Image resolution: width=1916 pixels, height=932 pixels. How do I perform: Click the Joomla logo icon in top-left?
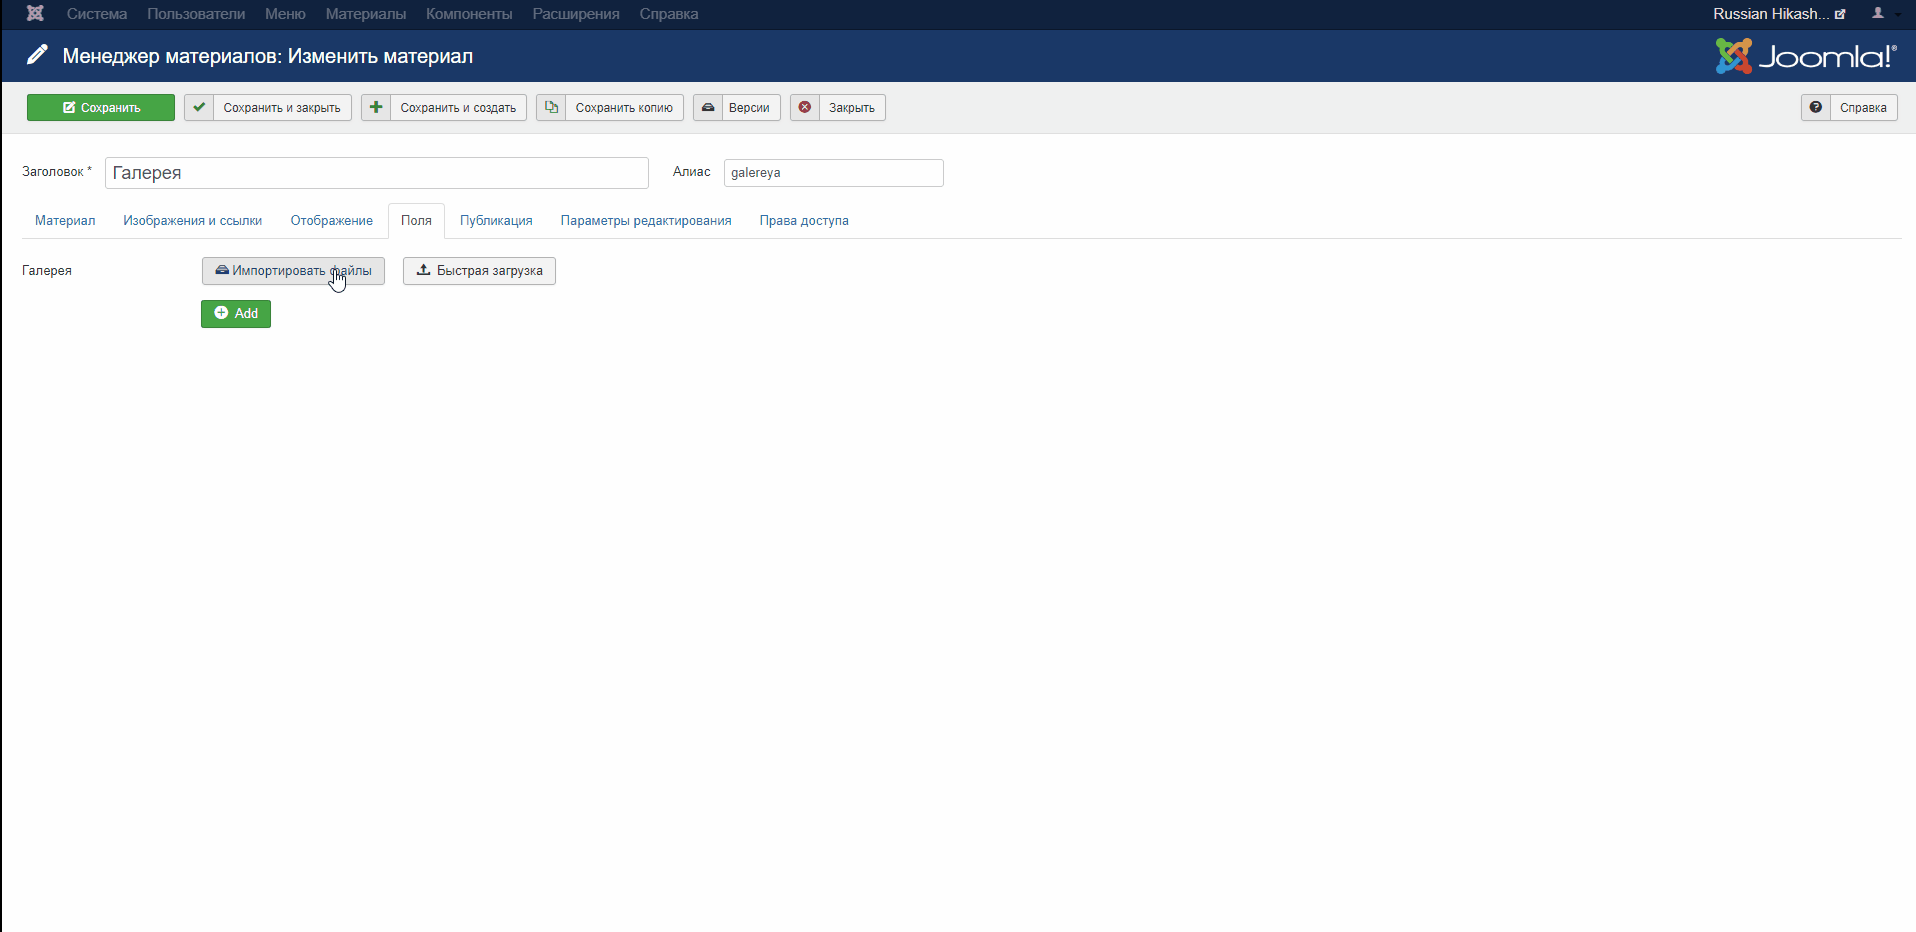(35, 14)
